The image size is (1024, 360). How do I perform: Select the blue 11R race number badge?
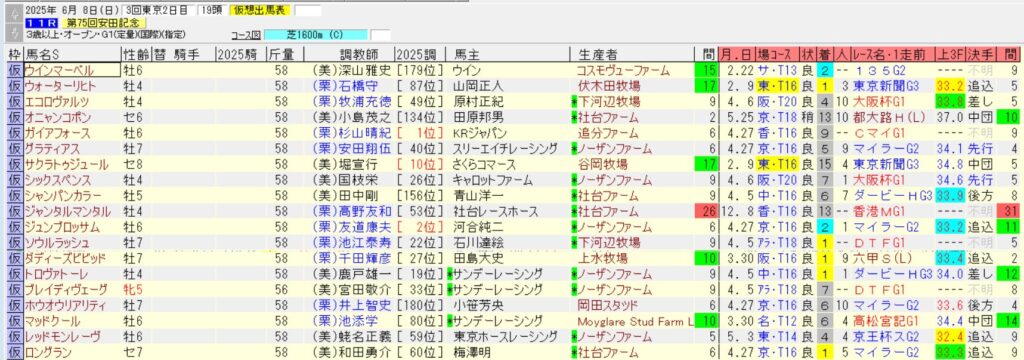click(42, 23)
